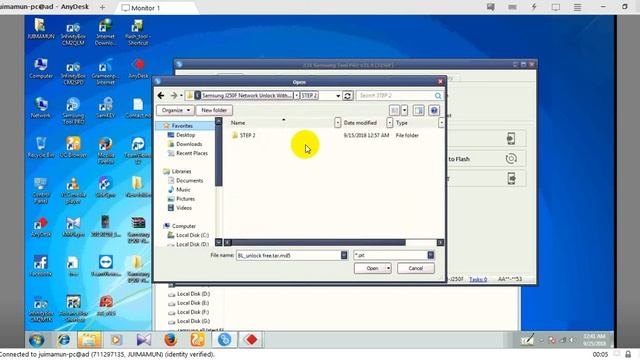
Task: Open AnyDesk display settings monitor icon
Action: pos(556,7)
